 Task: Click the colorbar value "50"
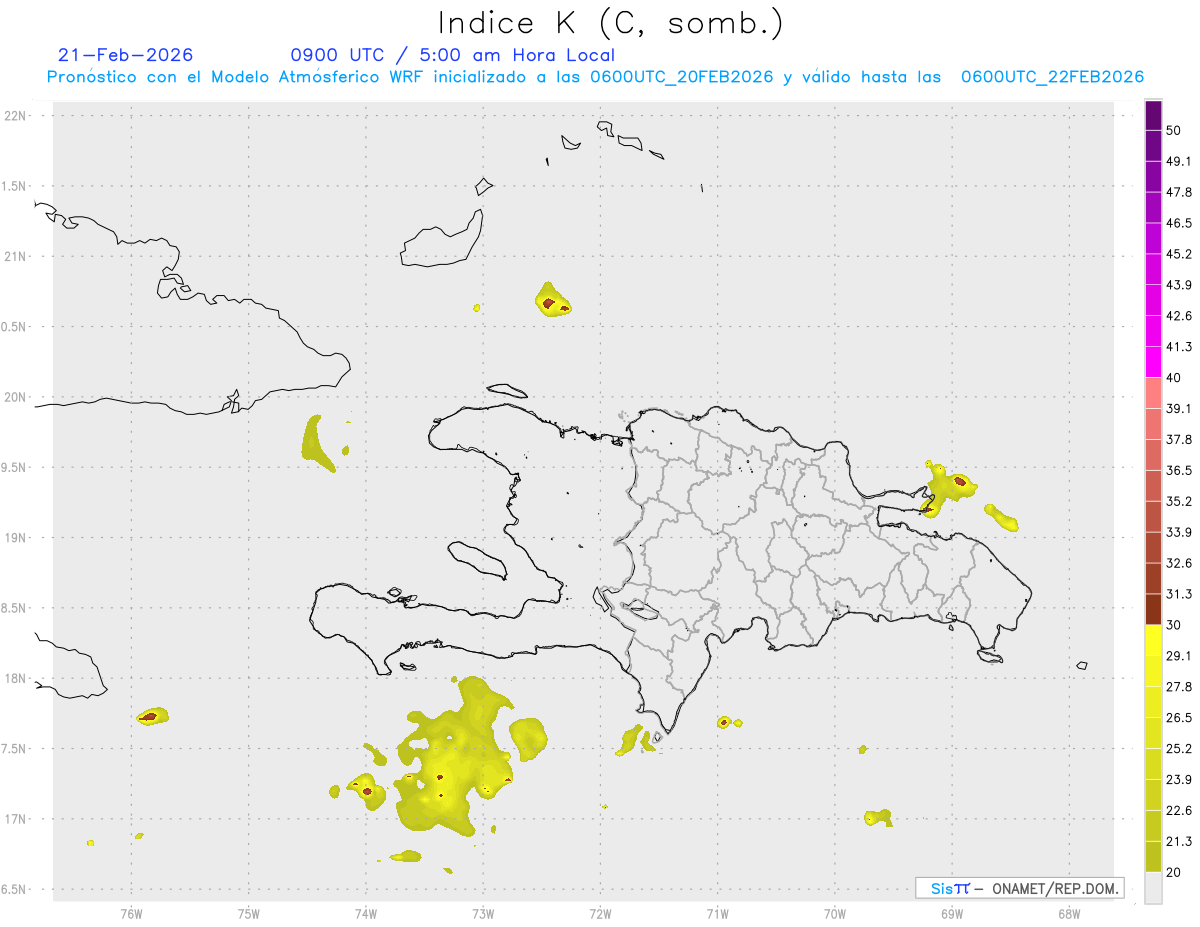(1174, 130)
